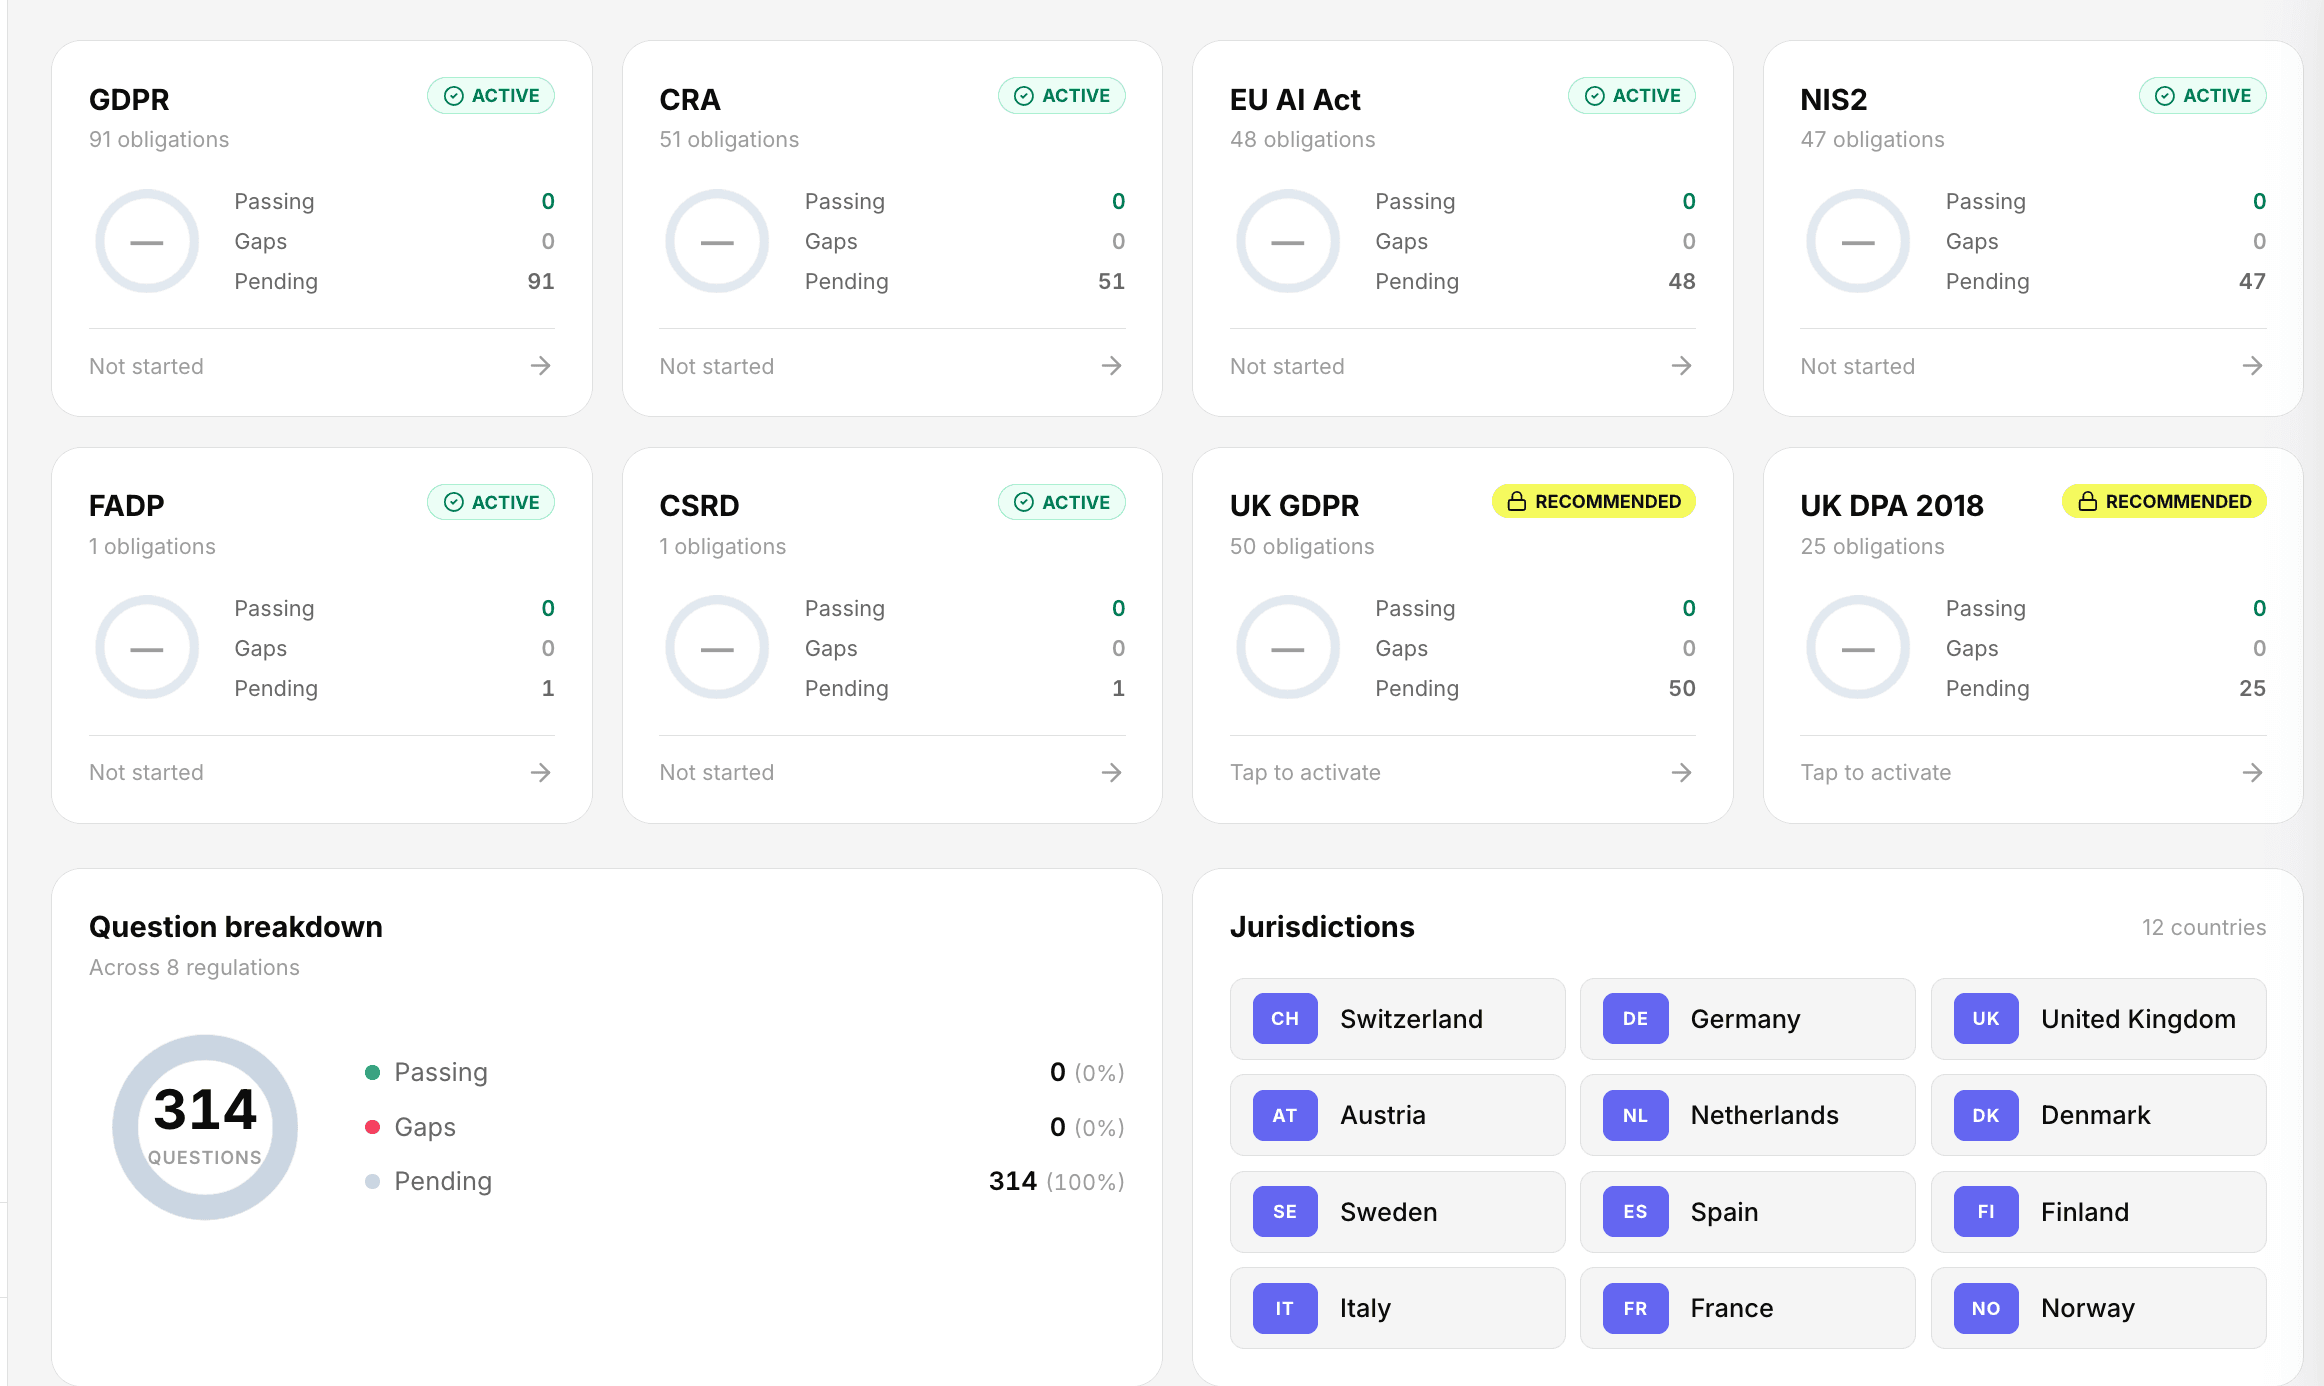Click the '25 obligations' text
2324x1386 pixels.
pyautogui.click(x=1872, y=546)
